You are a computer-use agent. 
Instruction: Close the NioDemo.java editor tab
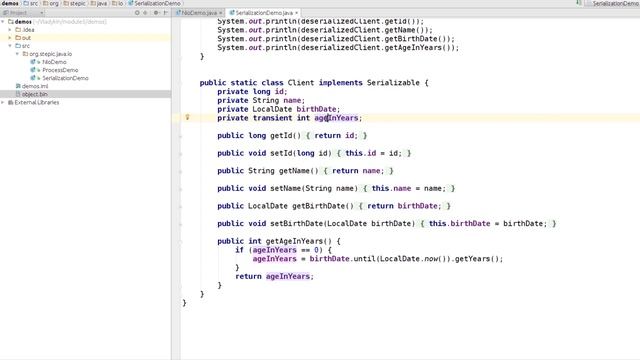coord(220,13)
